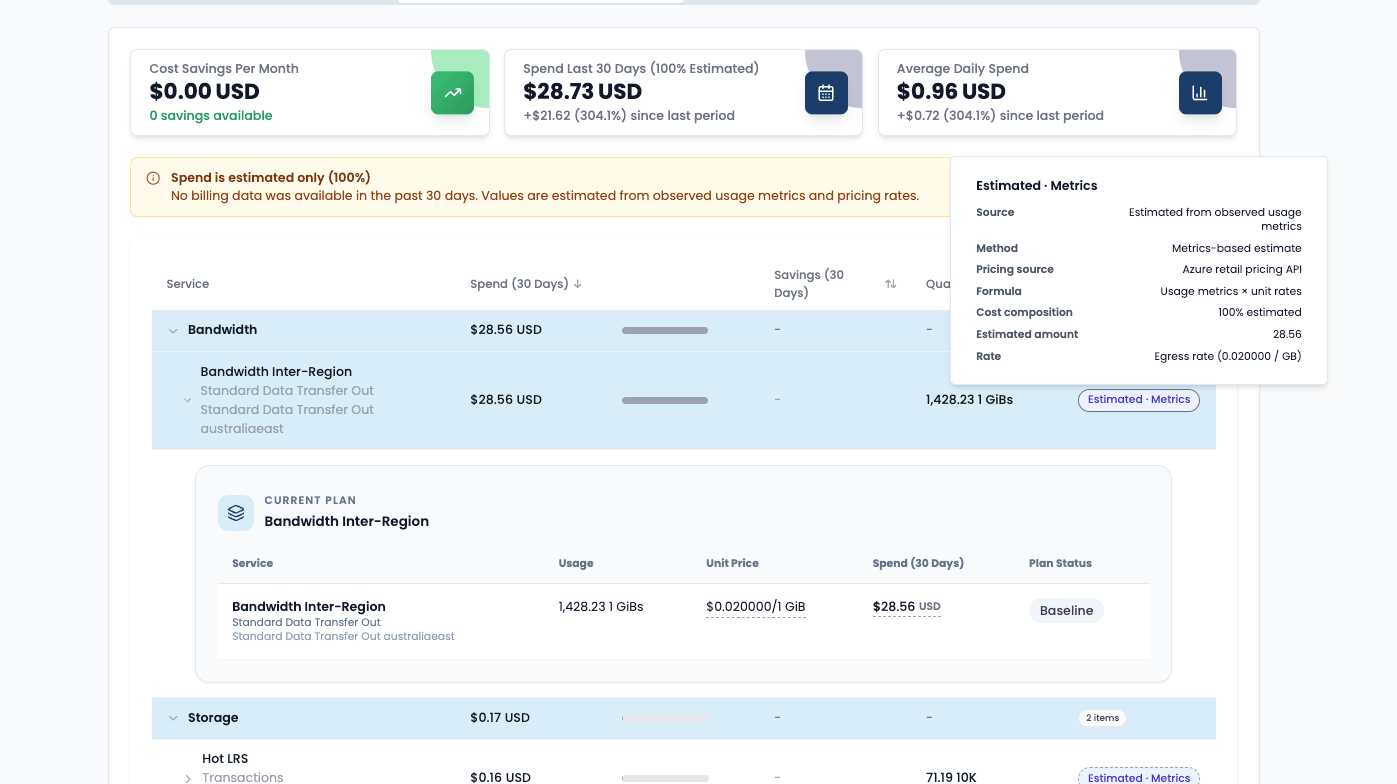Click the green trending chart icon on Cost Savings card
Screen dimensions: 1397x784
(x=452, y=92)
